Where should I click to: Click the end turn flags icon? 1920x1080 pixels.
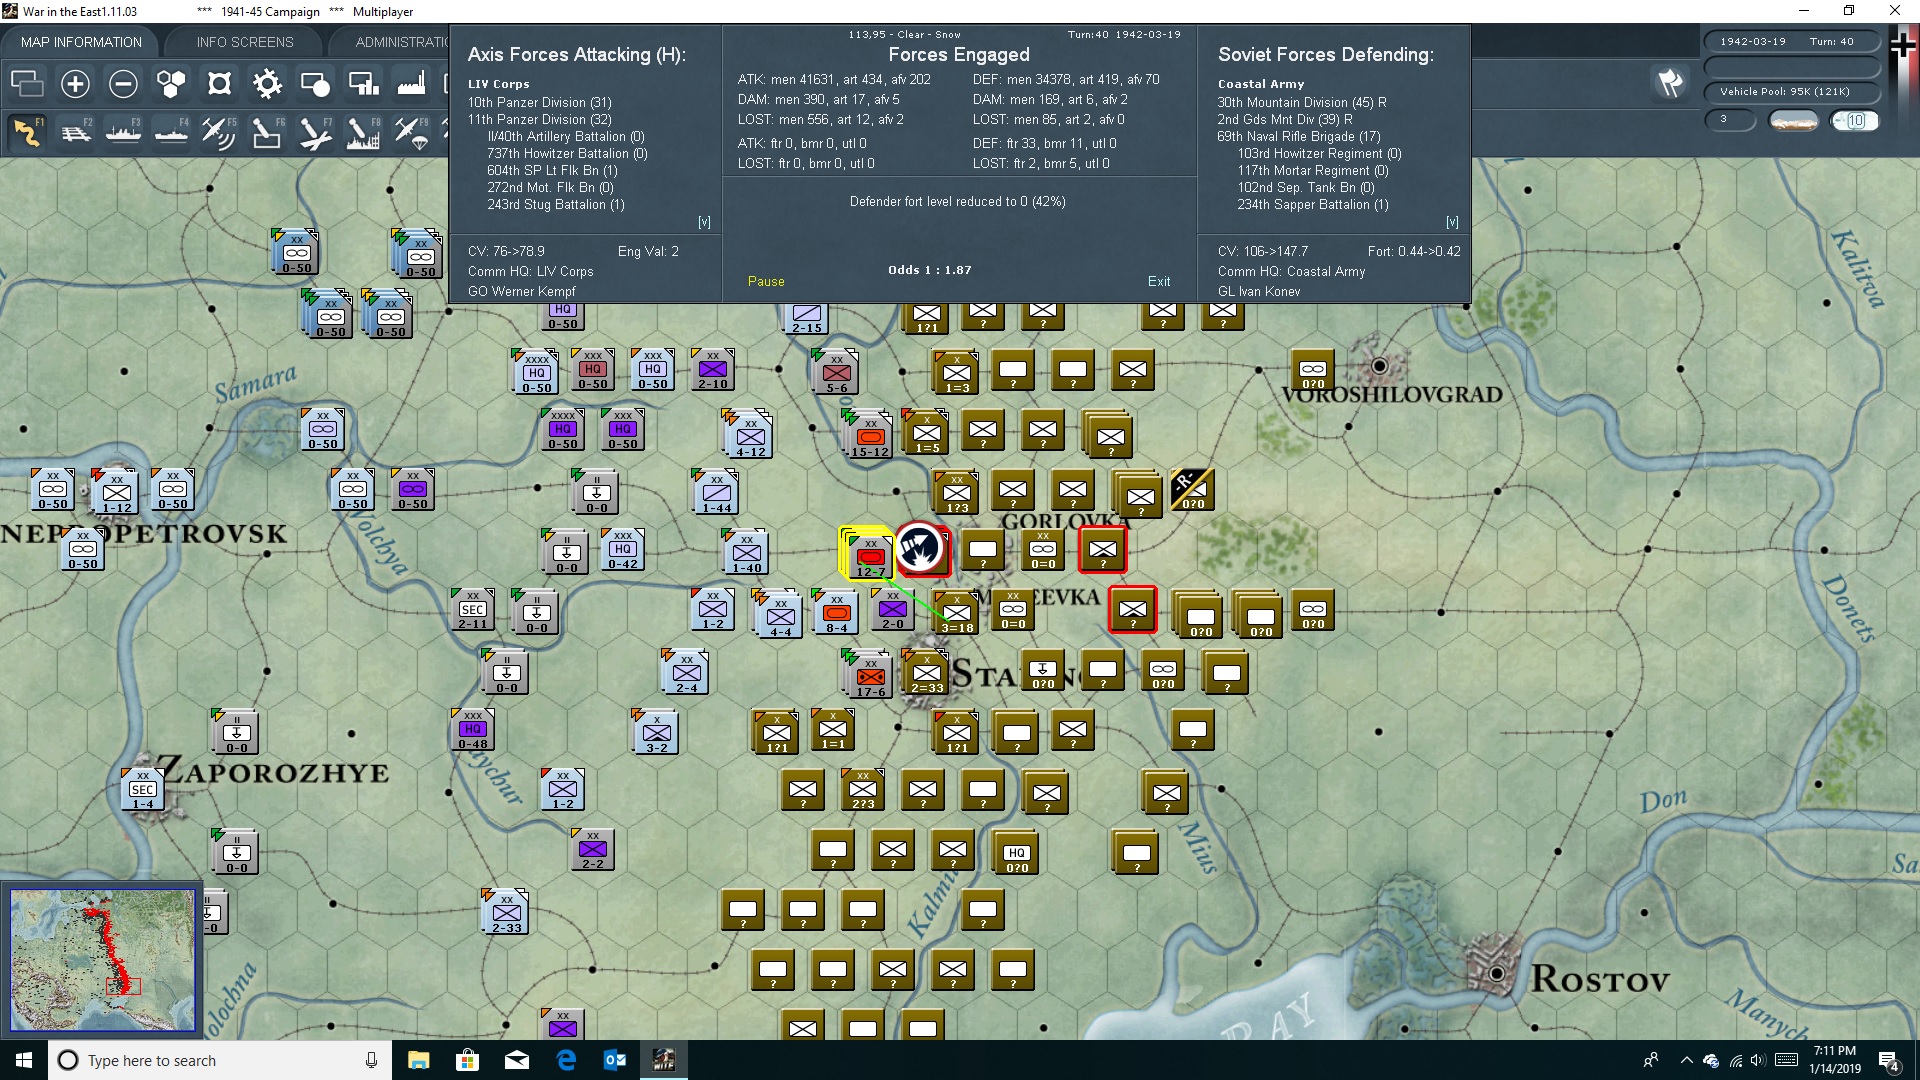tap(1669, 83)
